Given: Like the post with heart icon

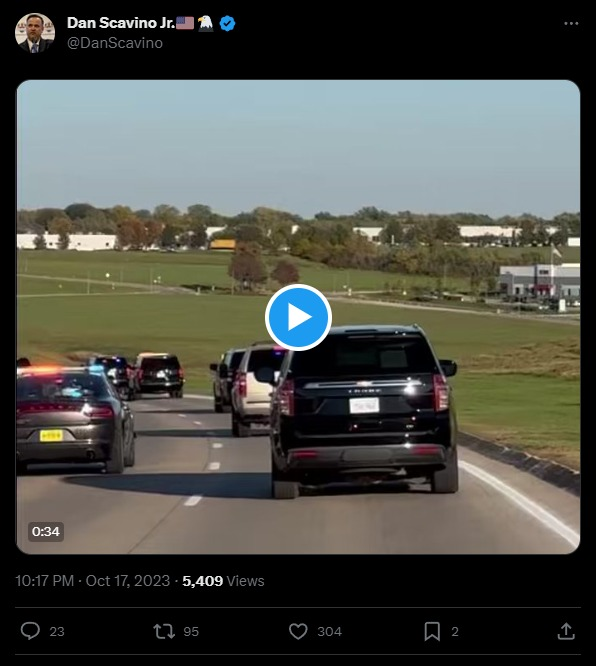Looking at the screenshot, I should 298,631.
